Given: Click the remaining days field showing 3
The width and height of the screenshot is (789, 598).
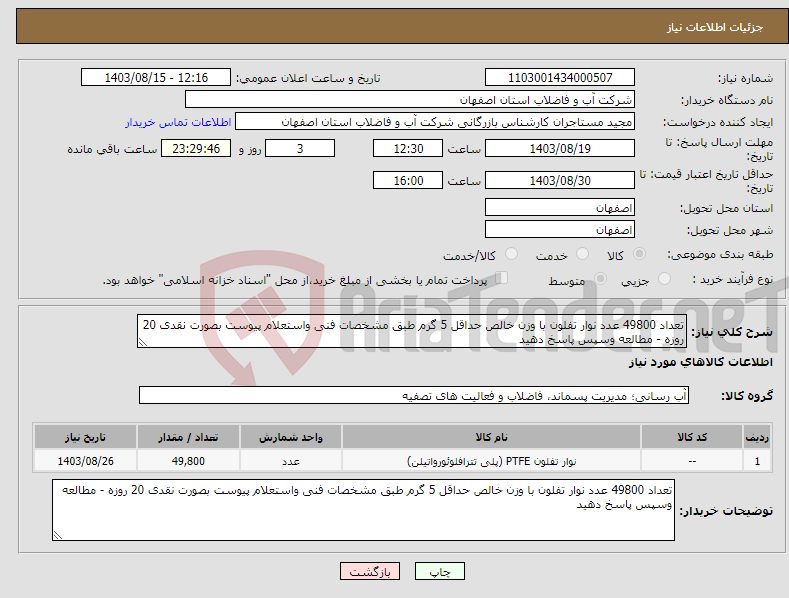Looking at the screenshot, I should pyautogui.click(x=300, y=148).
